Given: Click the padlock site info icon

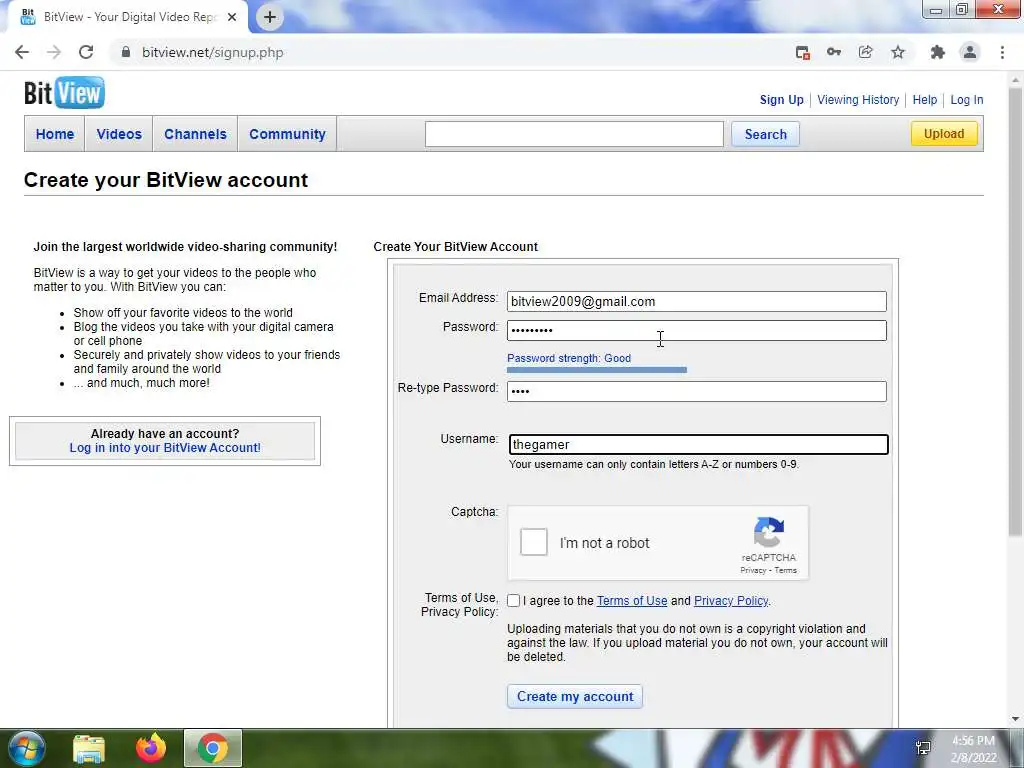Looking at the screenshot, I should click(126, 52).
